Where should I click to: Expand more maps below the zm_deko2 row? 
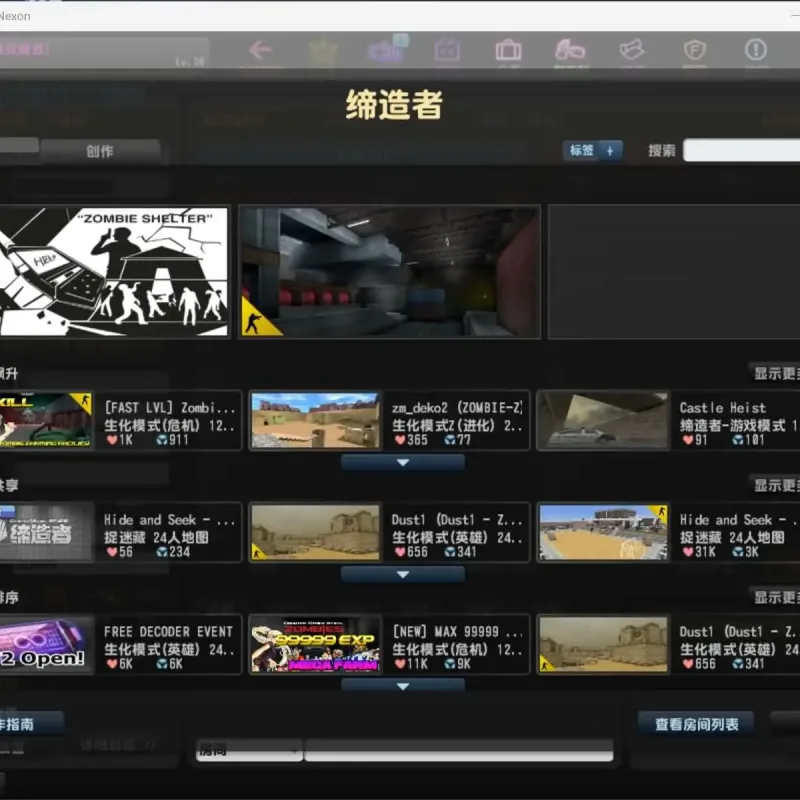[403, 462]
